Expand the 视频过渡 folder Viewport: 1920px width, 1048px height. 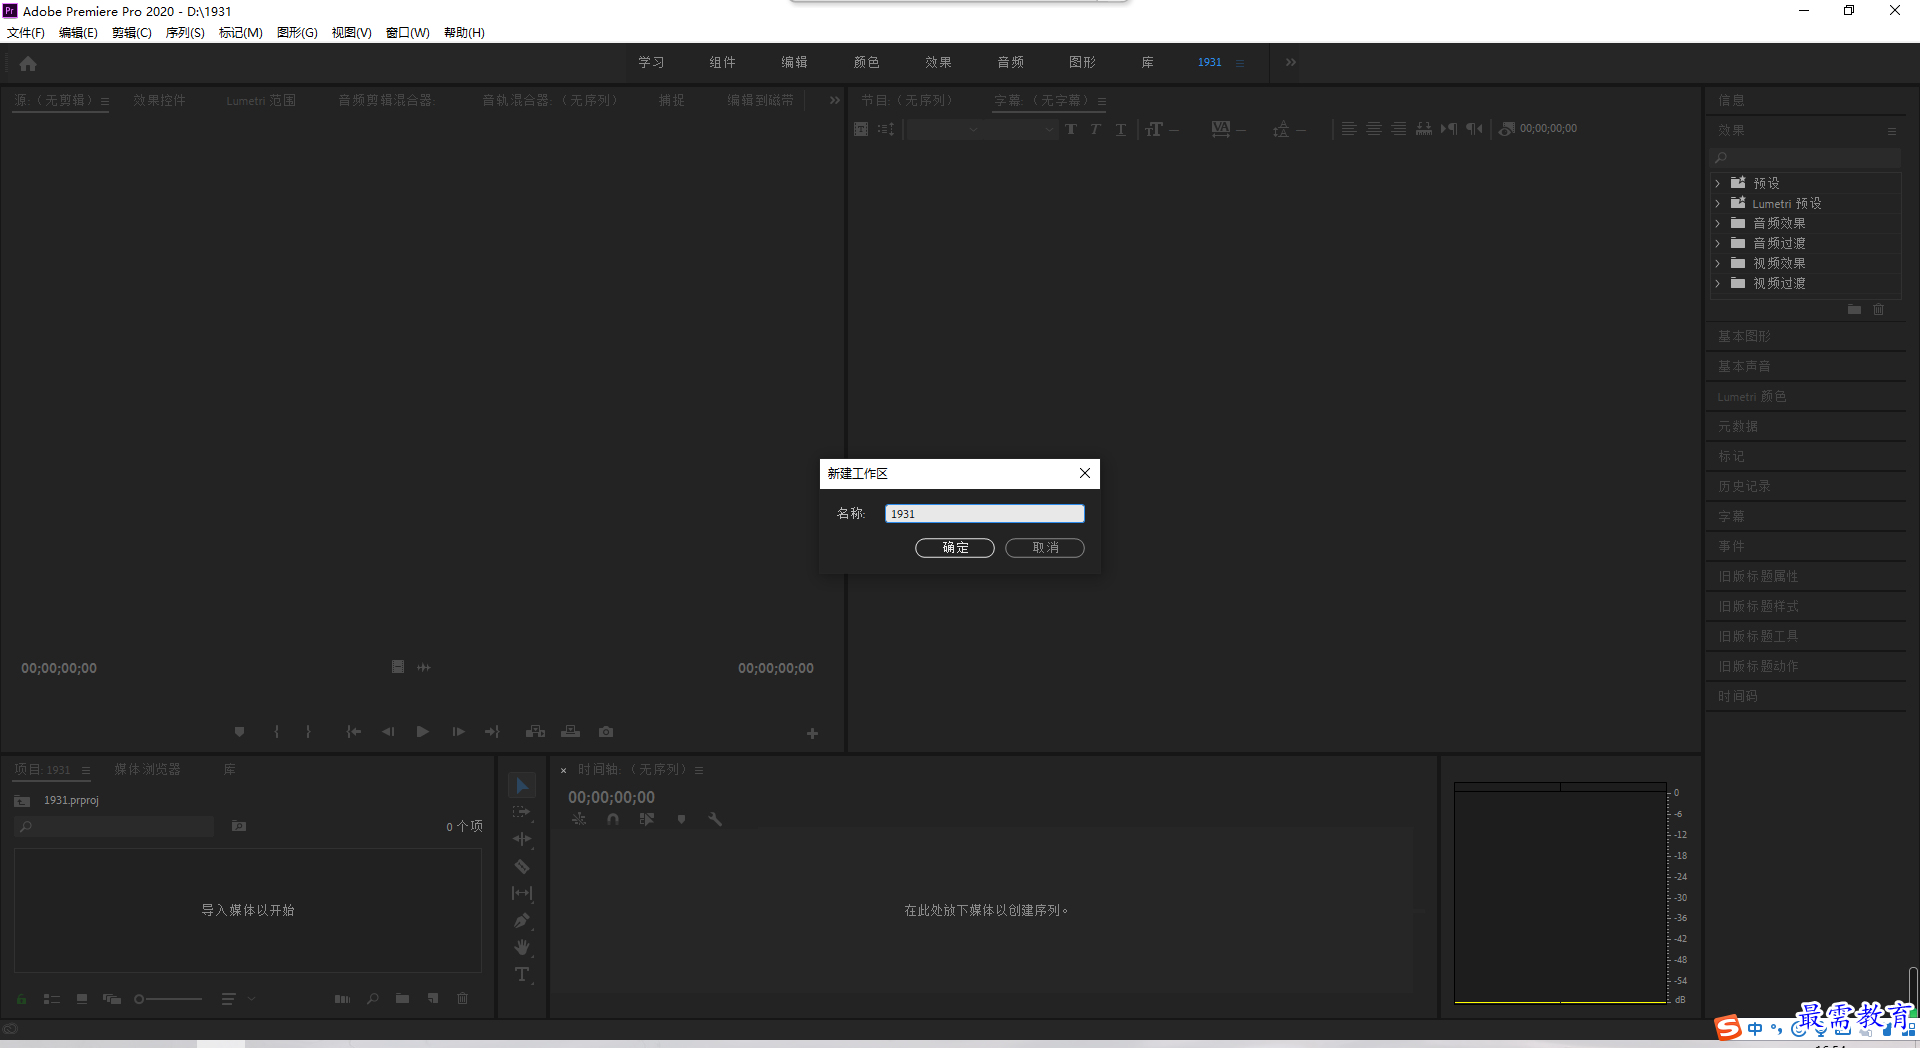[x=1718, y=283]
